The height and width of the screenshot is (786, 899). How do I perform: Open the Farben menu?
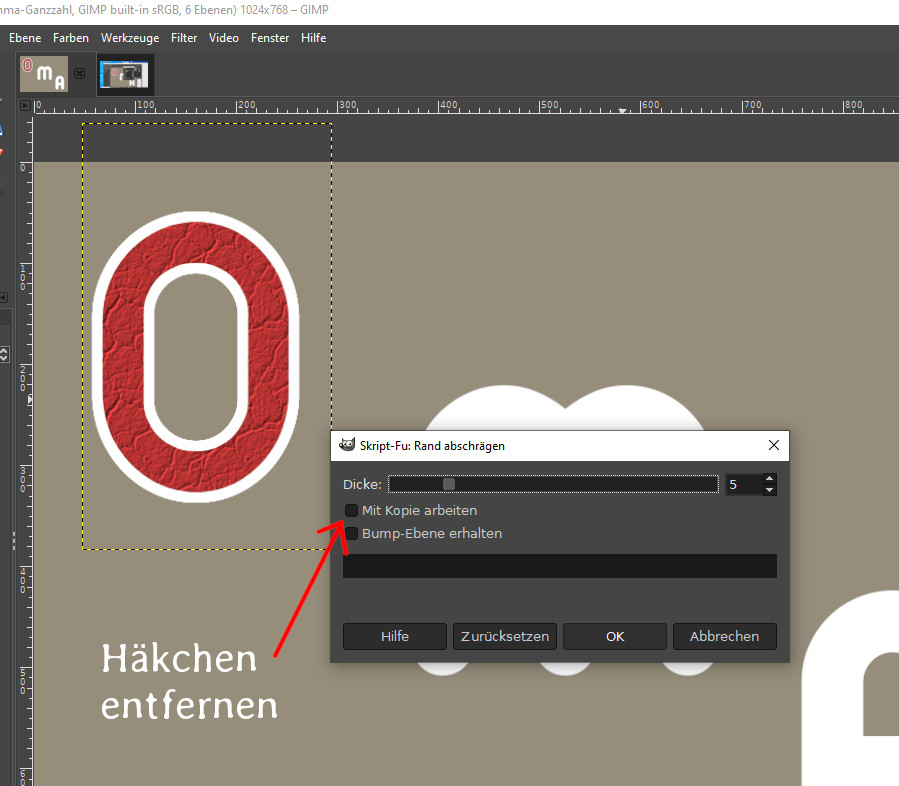point(71,38)
